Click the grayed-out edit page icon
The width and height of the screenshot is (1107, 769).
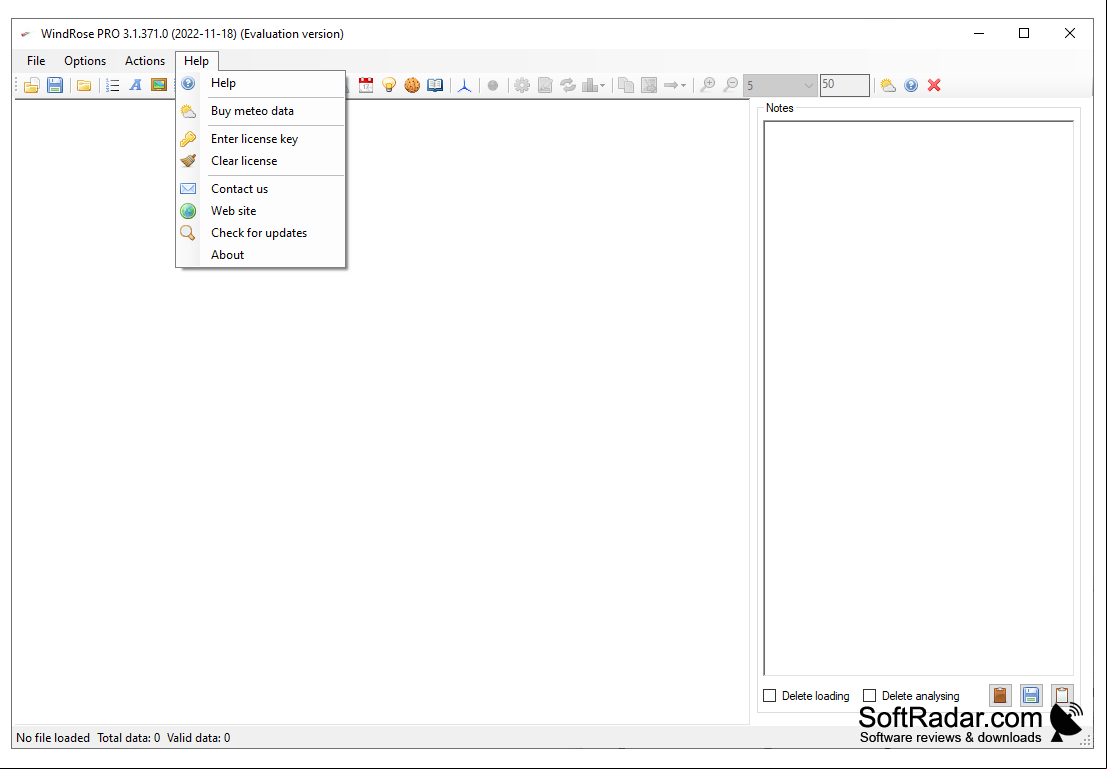(x=545, y=85)
